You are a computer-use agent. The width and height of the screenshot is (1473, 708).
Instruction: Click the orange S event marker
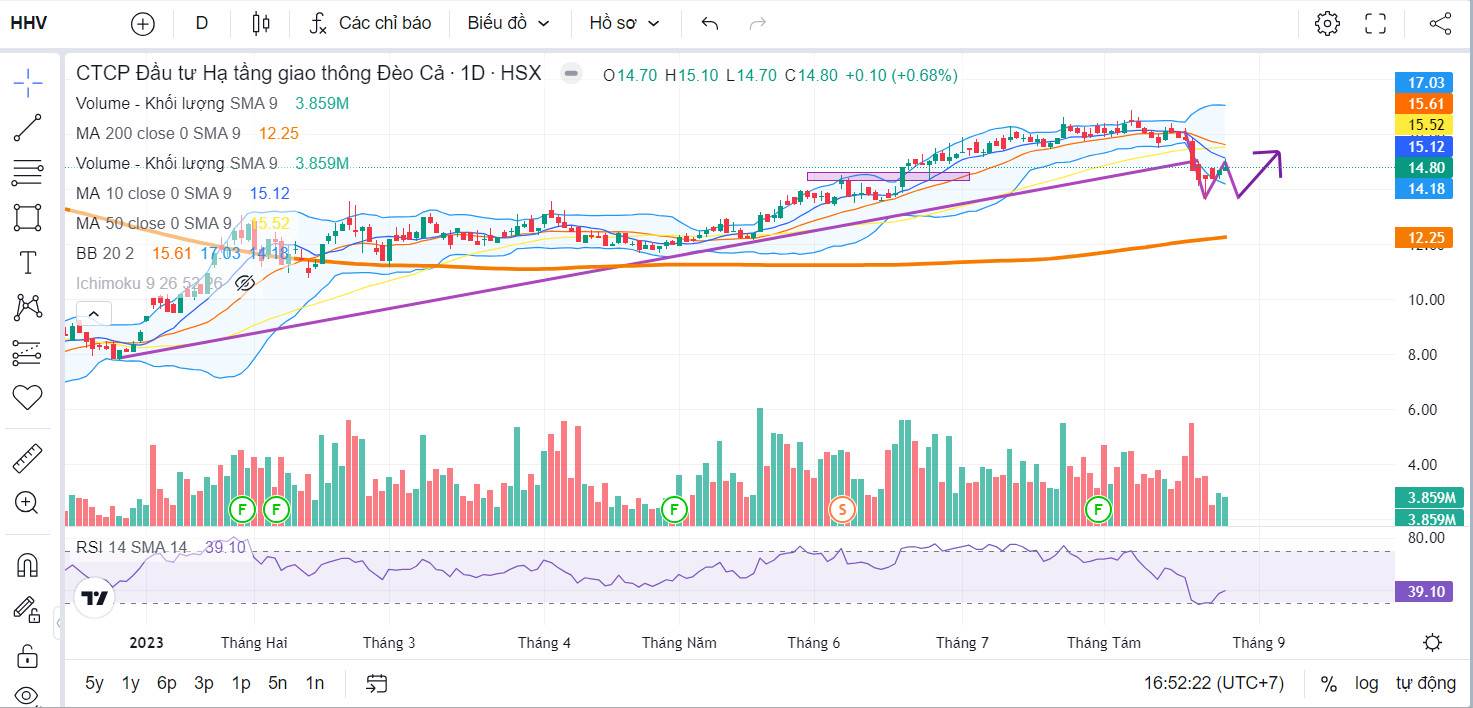[842, 509]
